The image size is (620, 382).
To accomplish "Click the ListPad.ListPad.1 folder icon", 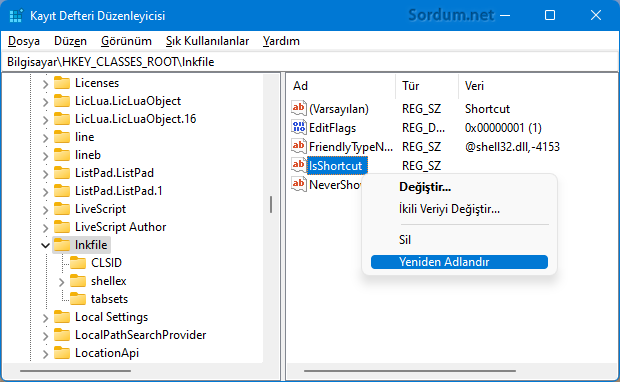I will [62, 191].
